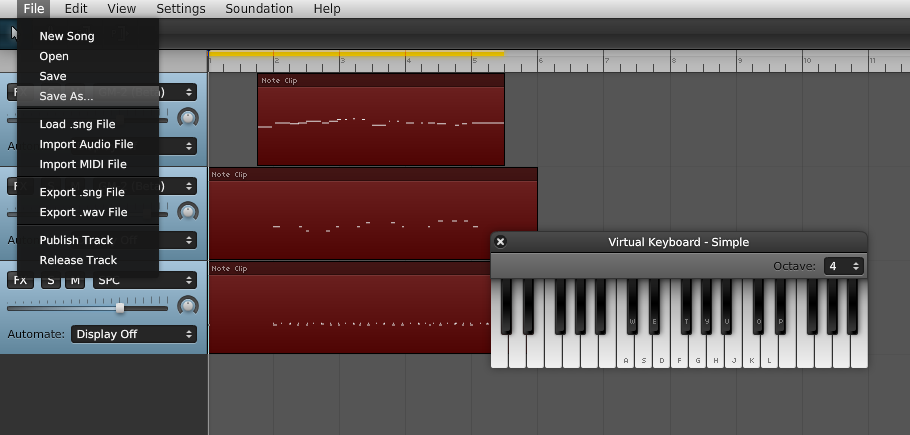
Task: Click bar 11 on the timeline ruler
Action: pyautogui.click(x=871, y=62)
